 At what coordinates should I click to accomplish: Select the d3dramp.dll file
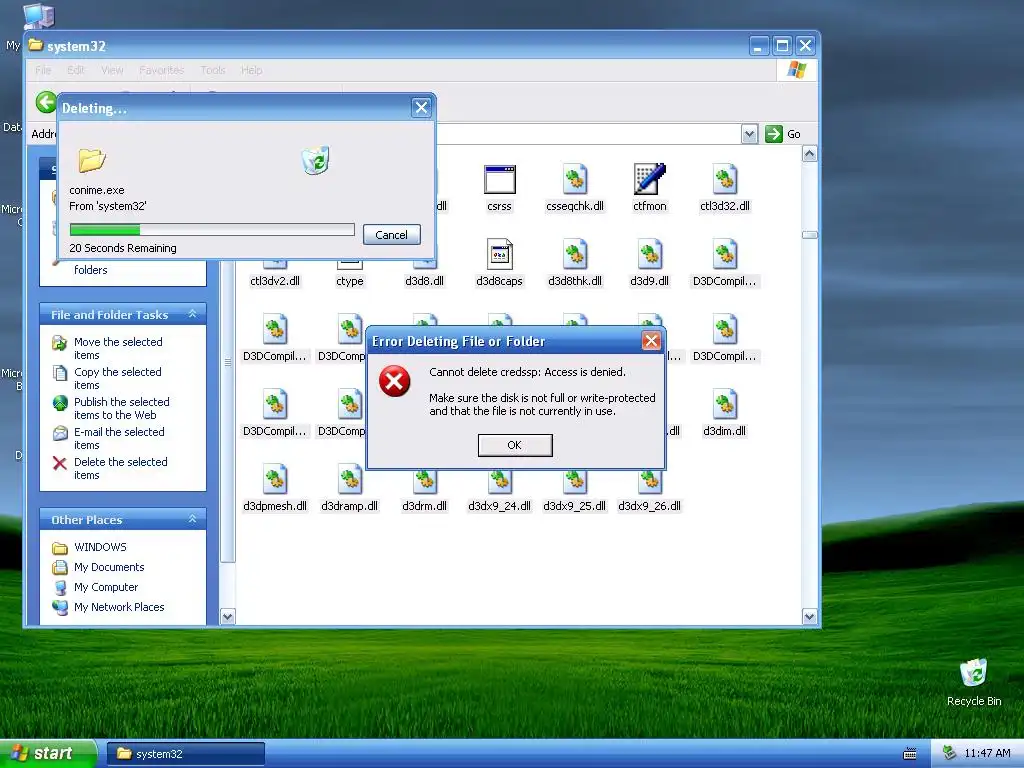tap(349, 488)
